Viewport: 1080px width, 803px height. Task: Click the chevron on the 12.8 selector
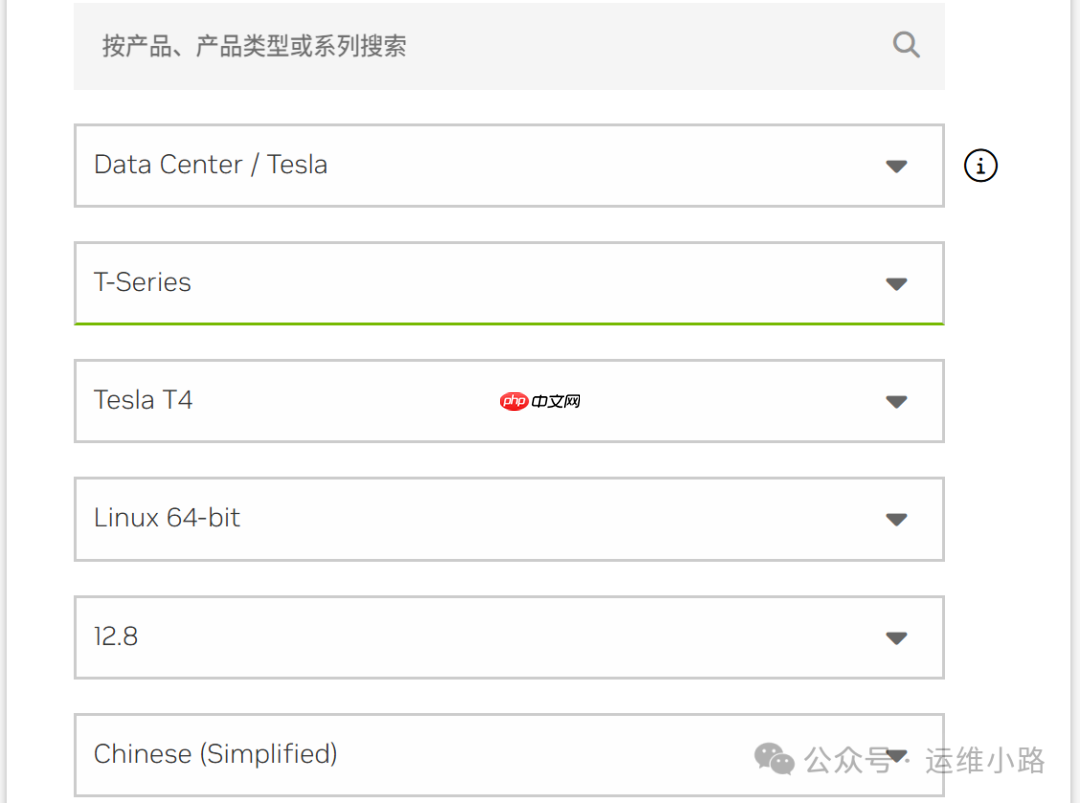[x=897, y=637]
